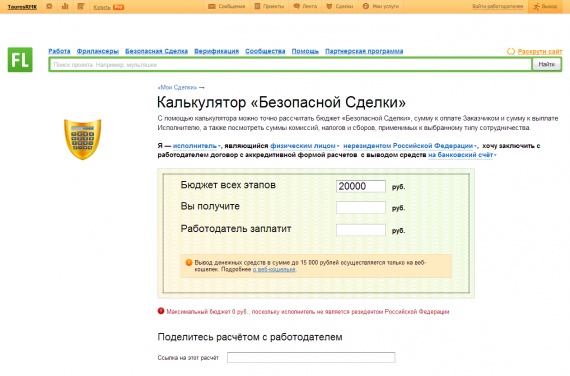Click the Поделитесь расчётом с работодателем heading
Image resolution: width=570 pixels, height=376 pixels.
click(x=250, y=337)
